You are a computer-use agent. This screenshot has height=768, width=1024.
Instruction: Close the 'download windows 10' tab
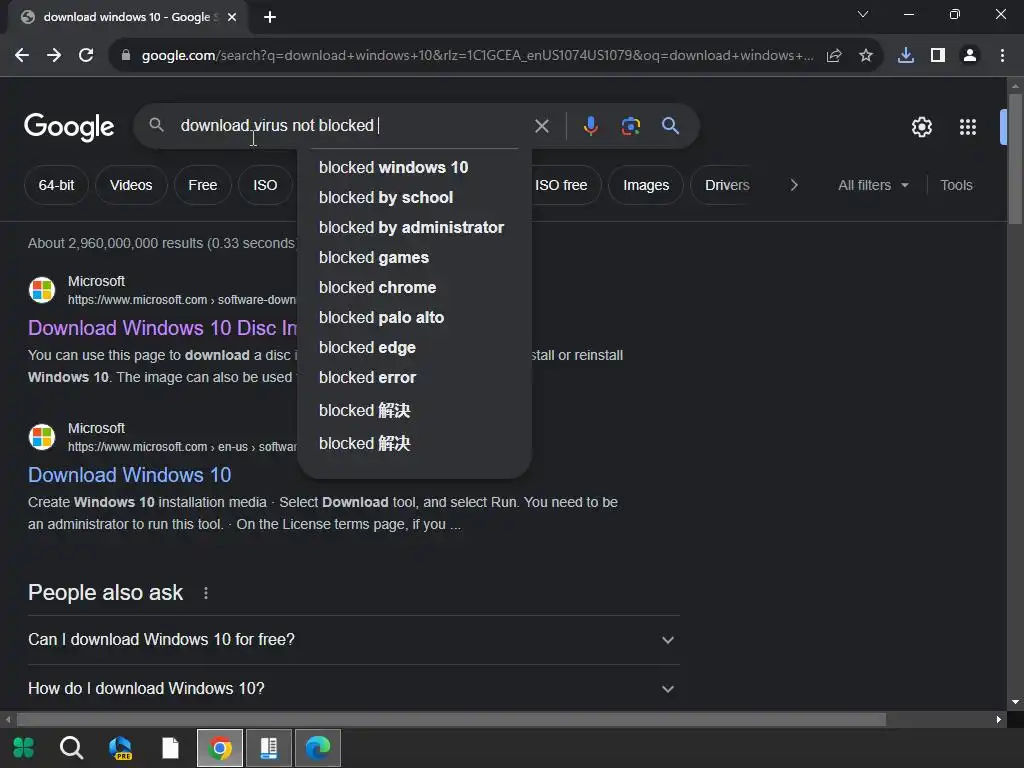pos(232,17)
